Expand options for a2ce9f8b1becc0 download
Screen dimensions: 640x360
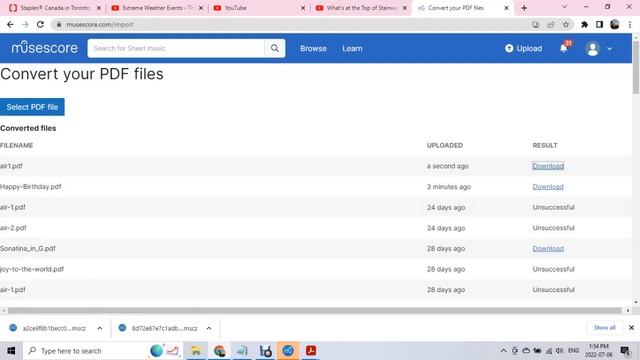pos(100,328)
